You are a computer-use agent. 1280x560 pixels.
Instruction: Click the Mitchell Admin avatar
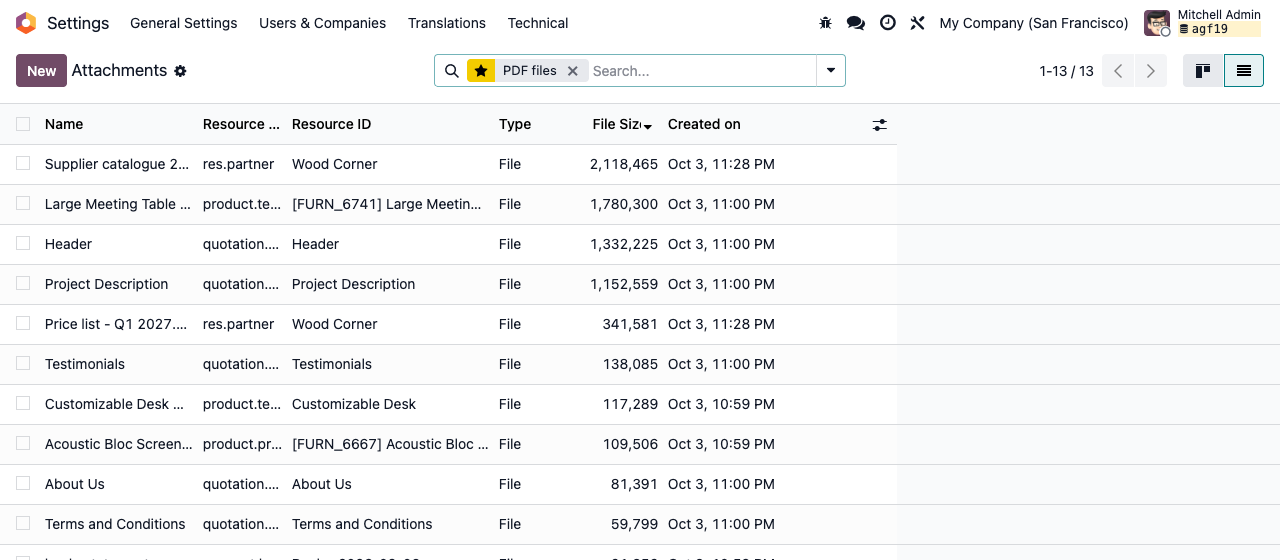coord(1157,23)
